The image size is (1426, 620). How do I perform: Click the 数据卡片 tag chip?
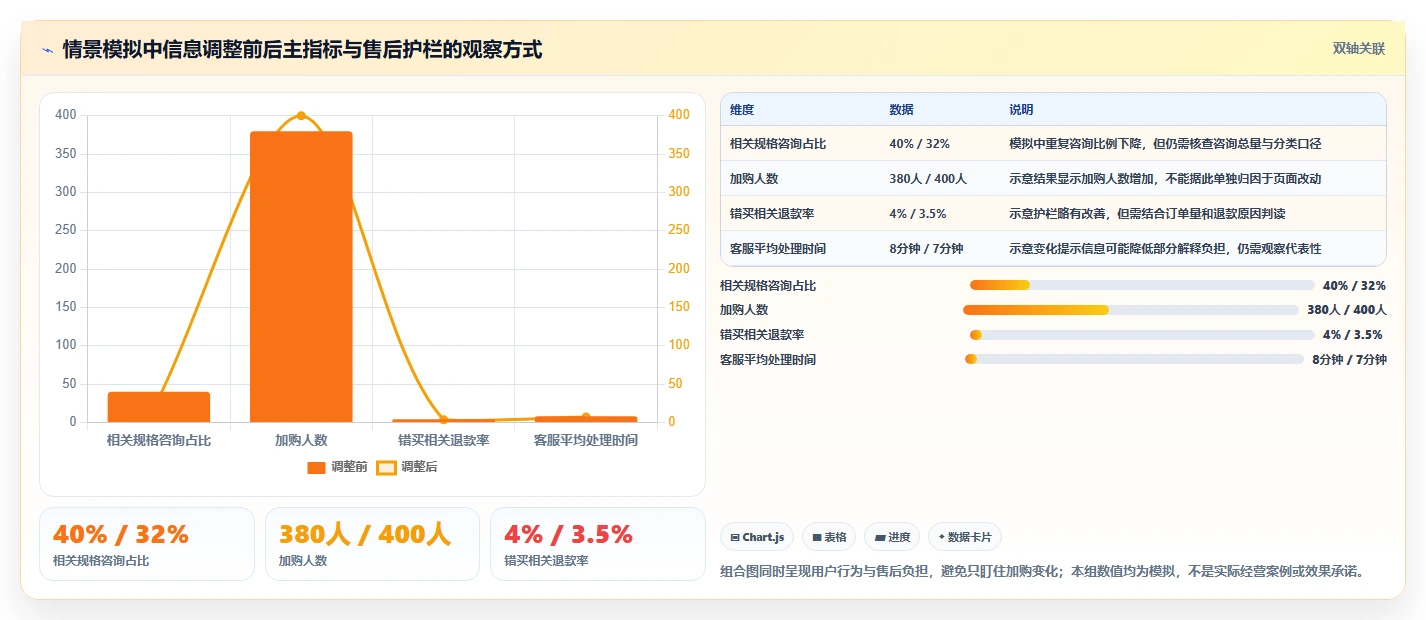click(x=965, y=537)
